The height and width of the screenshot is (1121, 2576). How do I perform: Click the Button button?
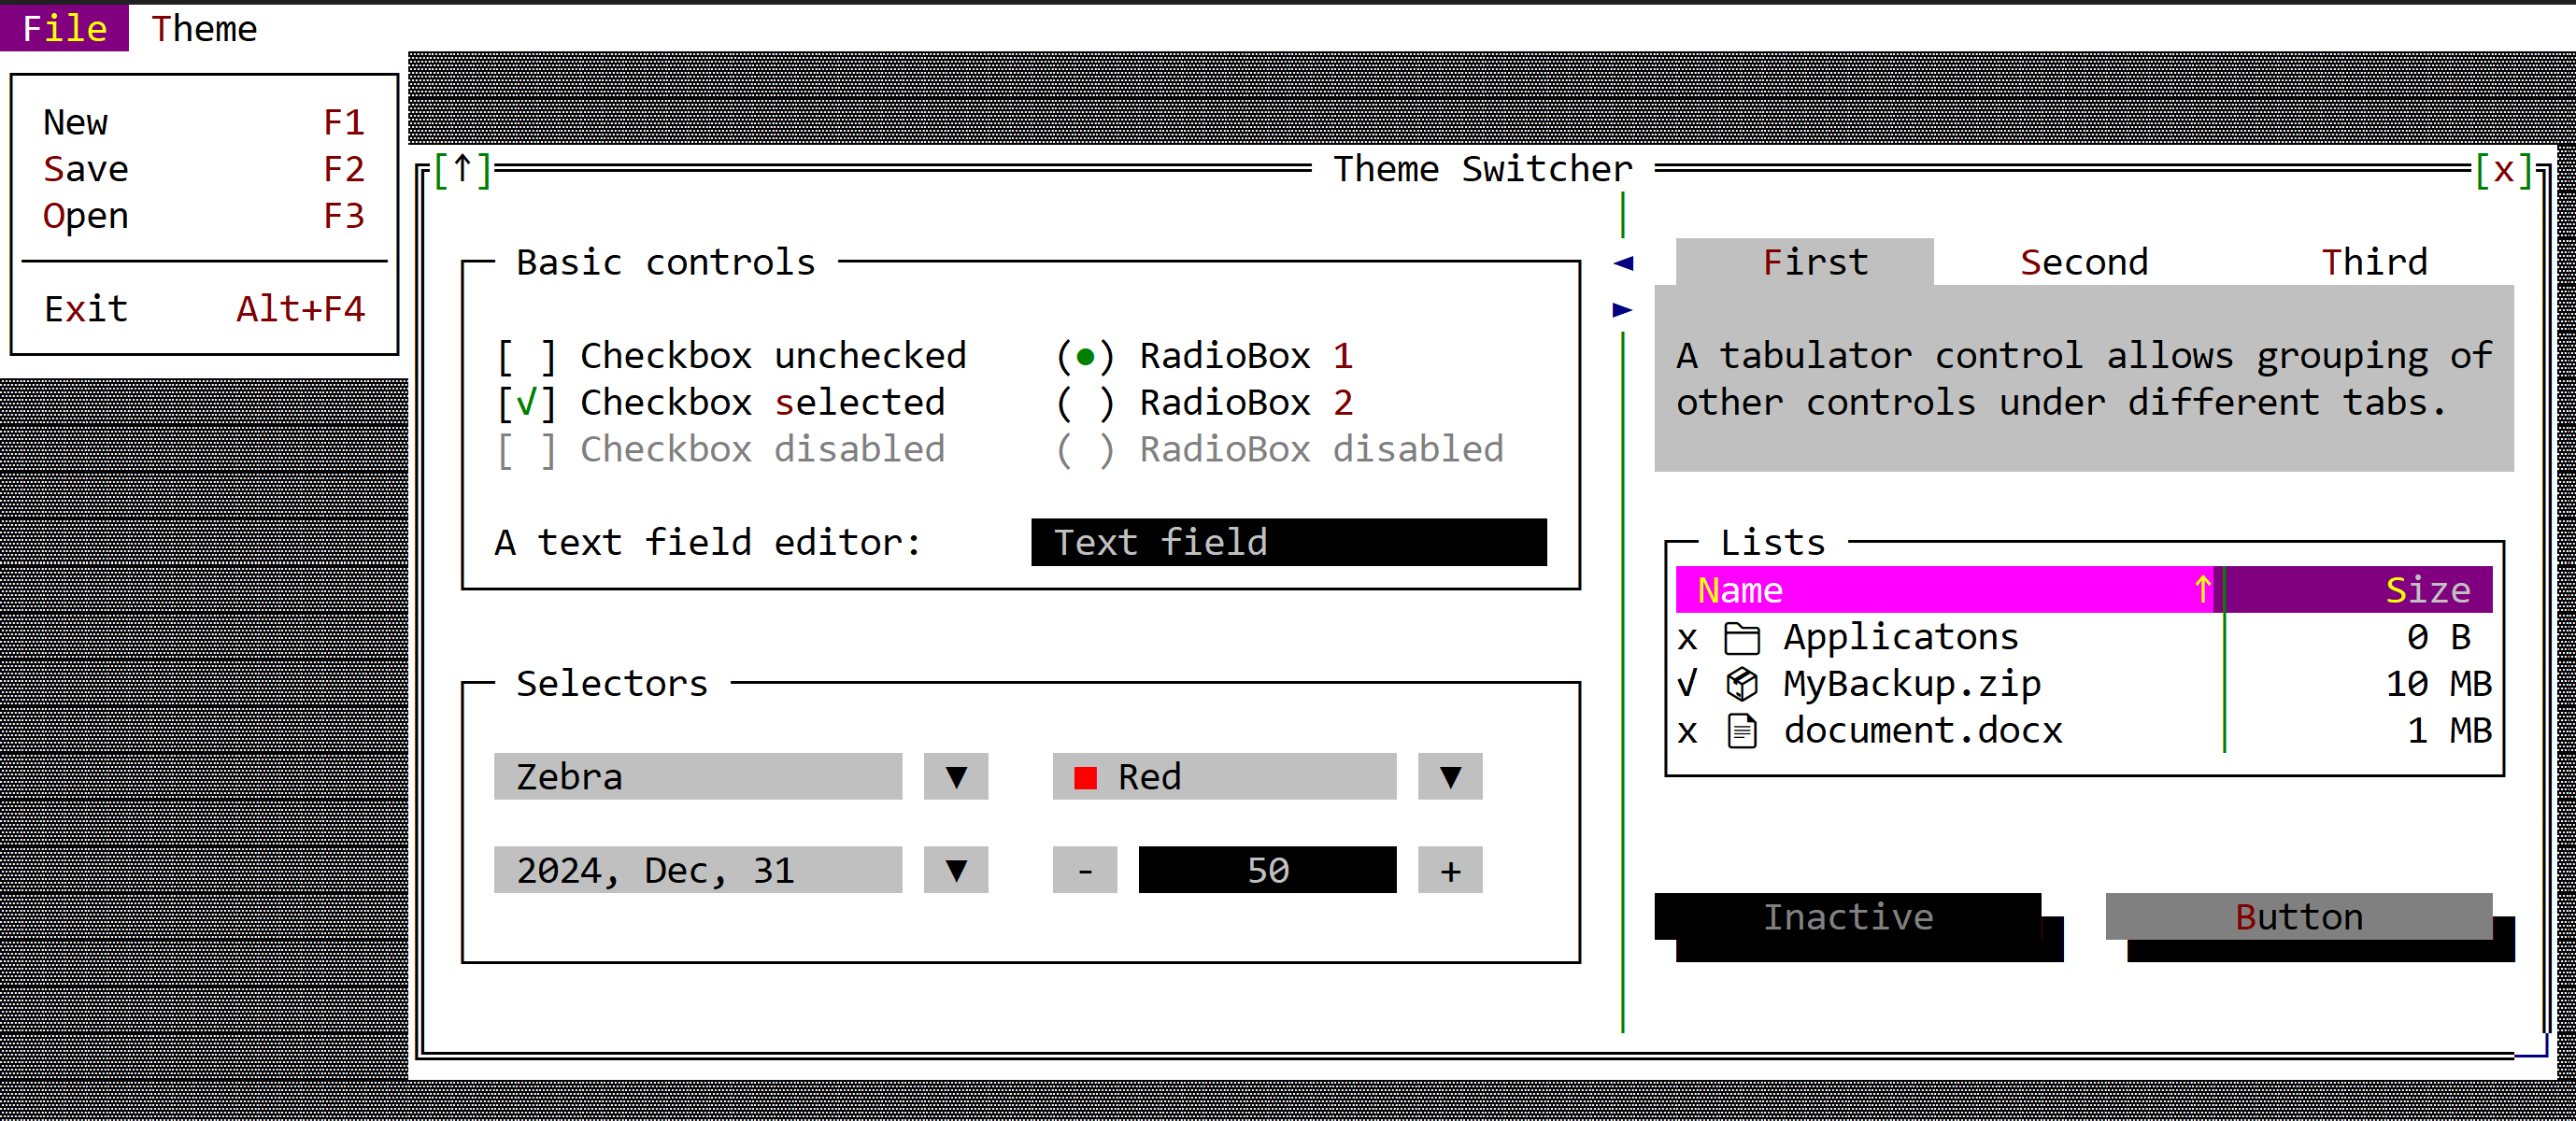click(2299, 916)
